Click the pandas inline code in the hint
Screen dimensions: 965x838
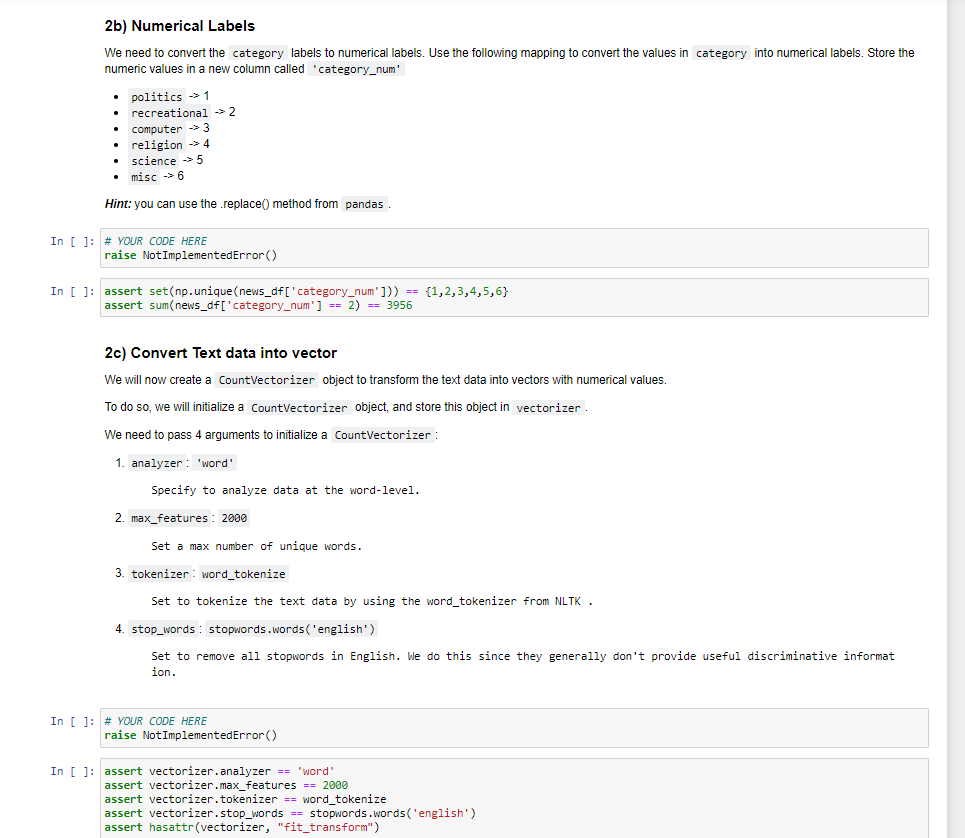tap(364, 204)
